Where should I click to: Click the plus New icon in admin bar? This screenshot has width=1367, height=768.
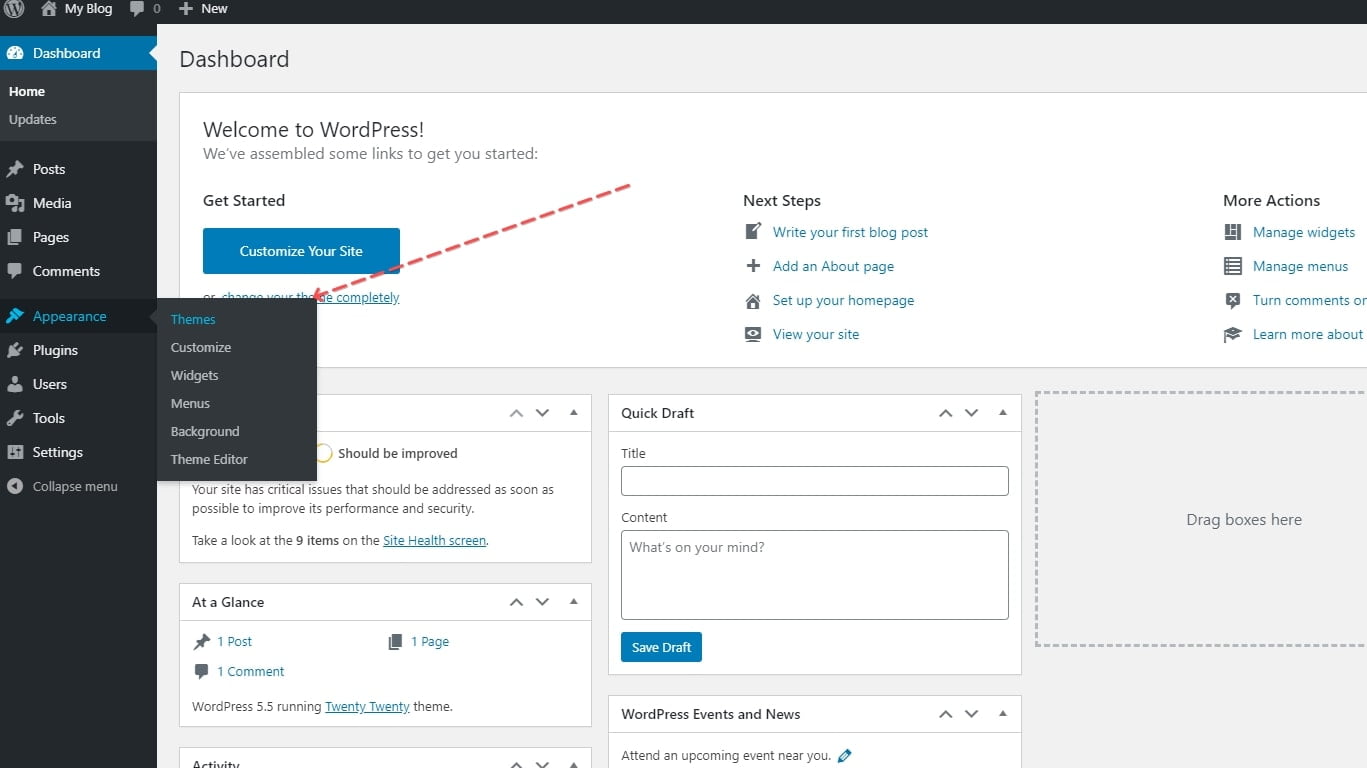coord(185,8)
